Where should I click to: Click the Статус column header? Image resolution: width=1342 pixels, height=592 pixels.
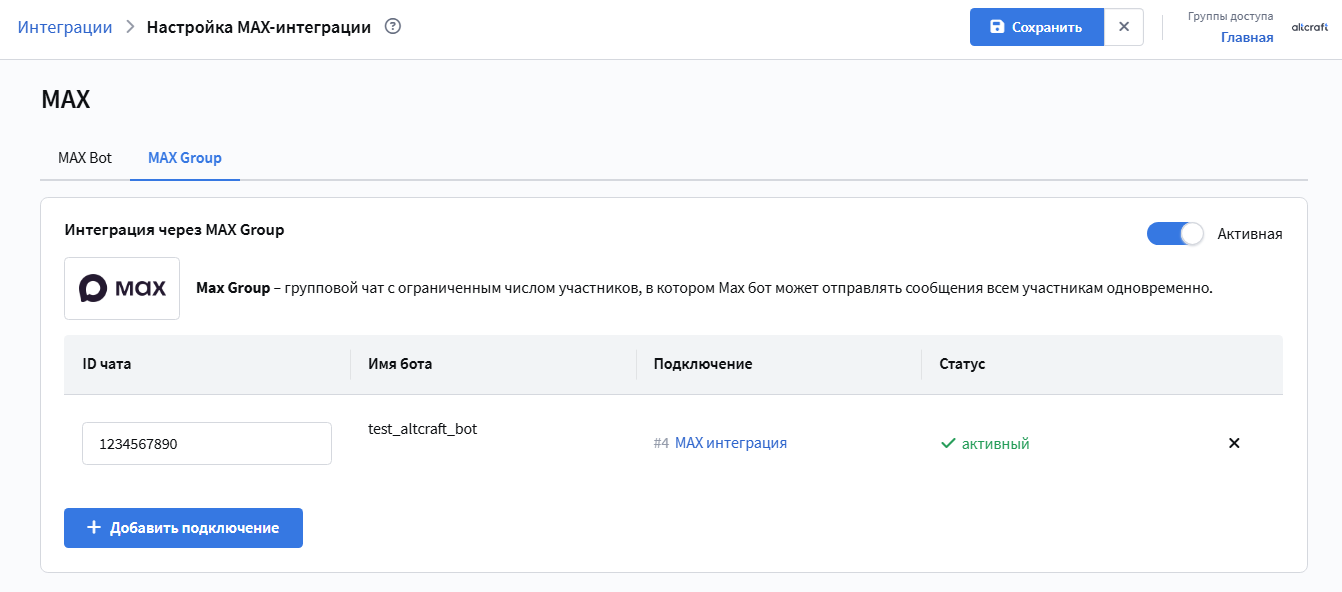[x=962, y=364]
